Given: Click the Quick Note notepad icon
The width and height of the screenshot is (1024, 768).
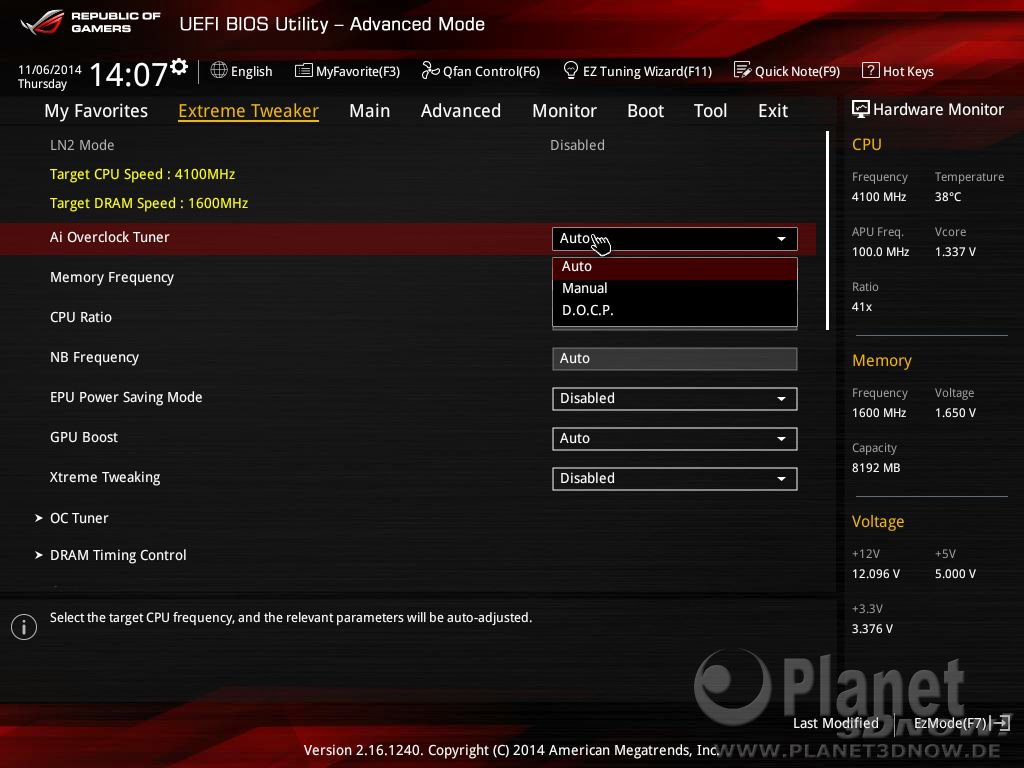Looking at the screenshot, I should point(742,70).
